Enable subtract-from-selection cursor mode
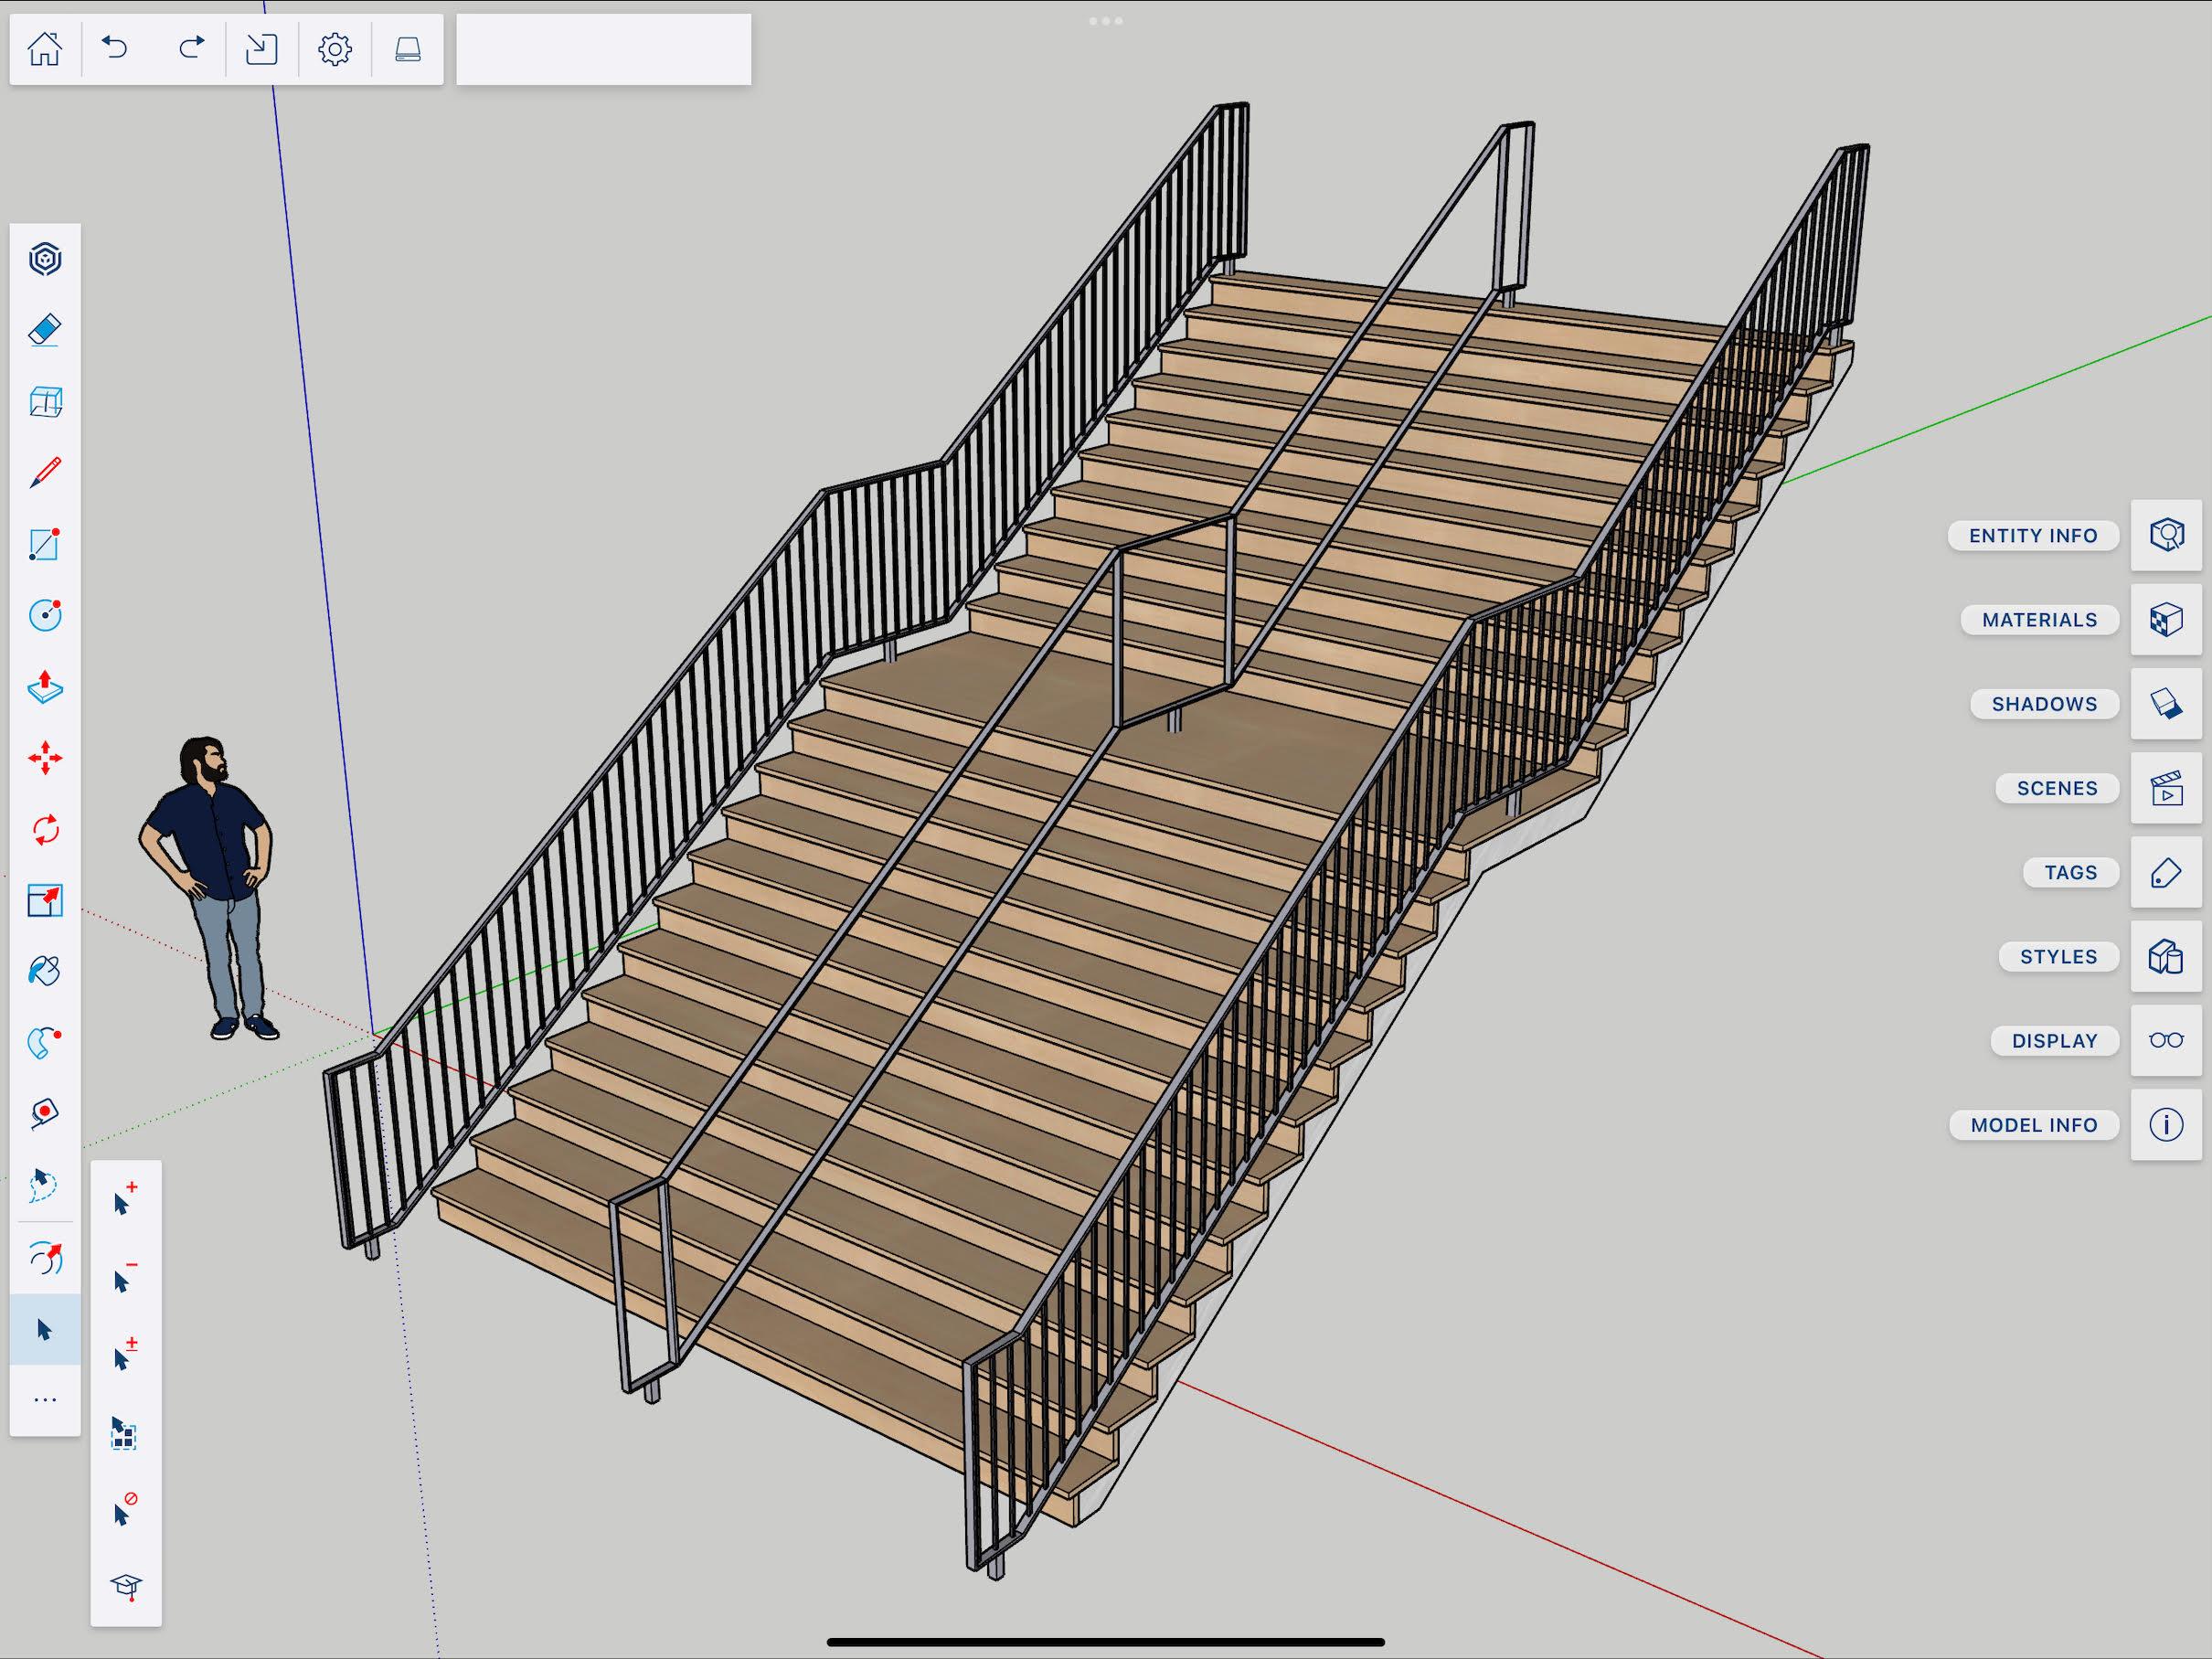Image resolution: width=2212 pixels, height=1659 pixels. click(125, 1277)
